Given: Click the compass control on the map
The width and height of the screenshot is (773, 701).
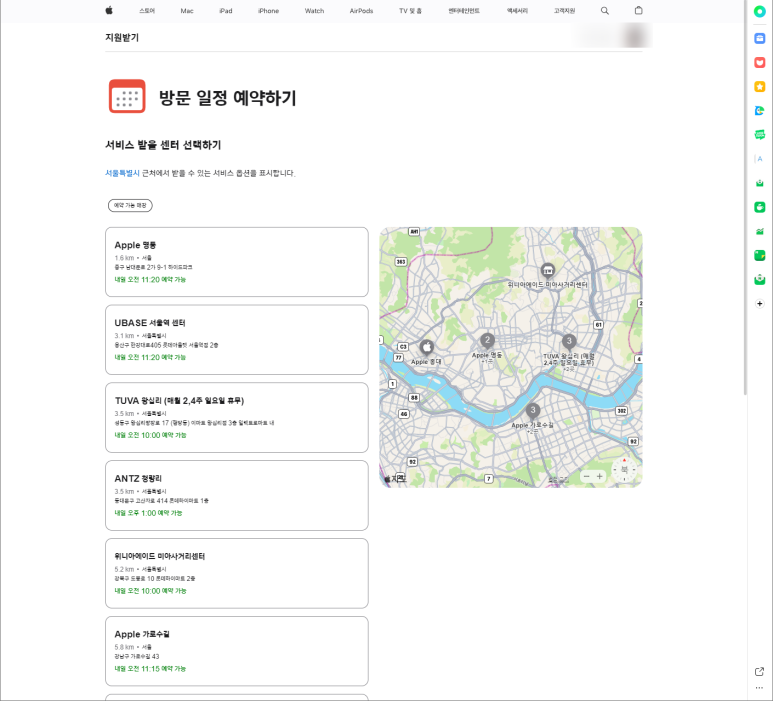Looking at the screenshot, I should [625, 469].
